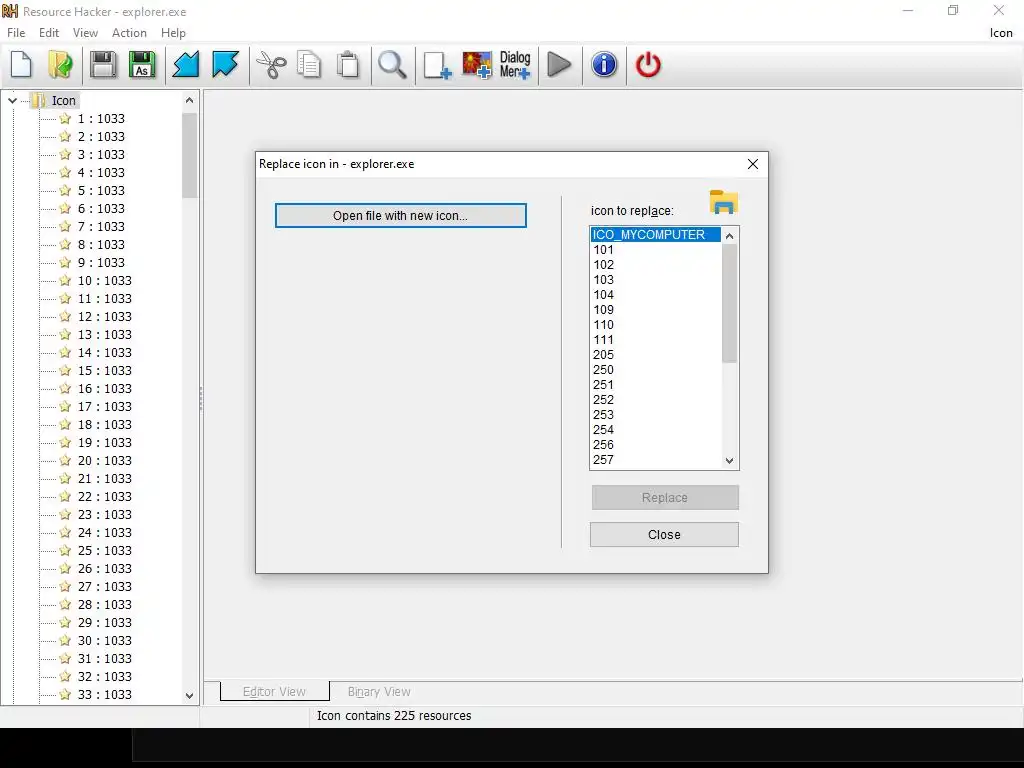Click star icon beside 33 : 1033

pyautogui.click(x=65, y=694)
